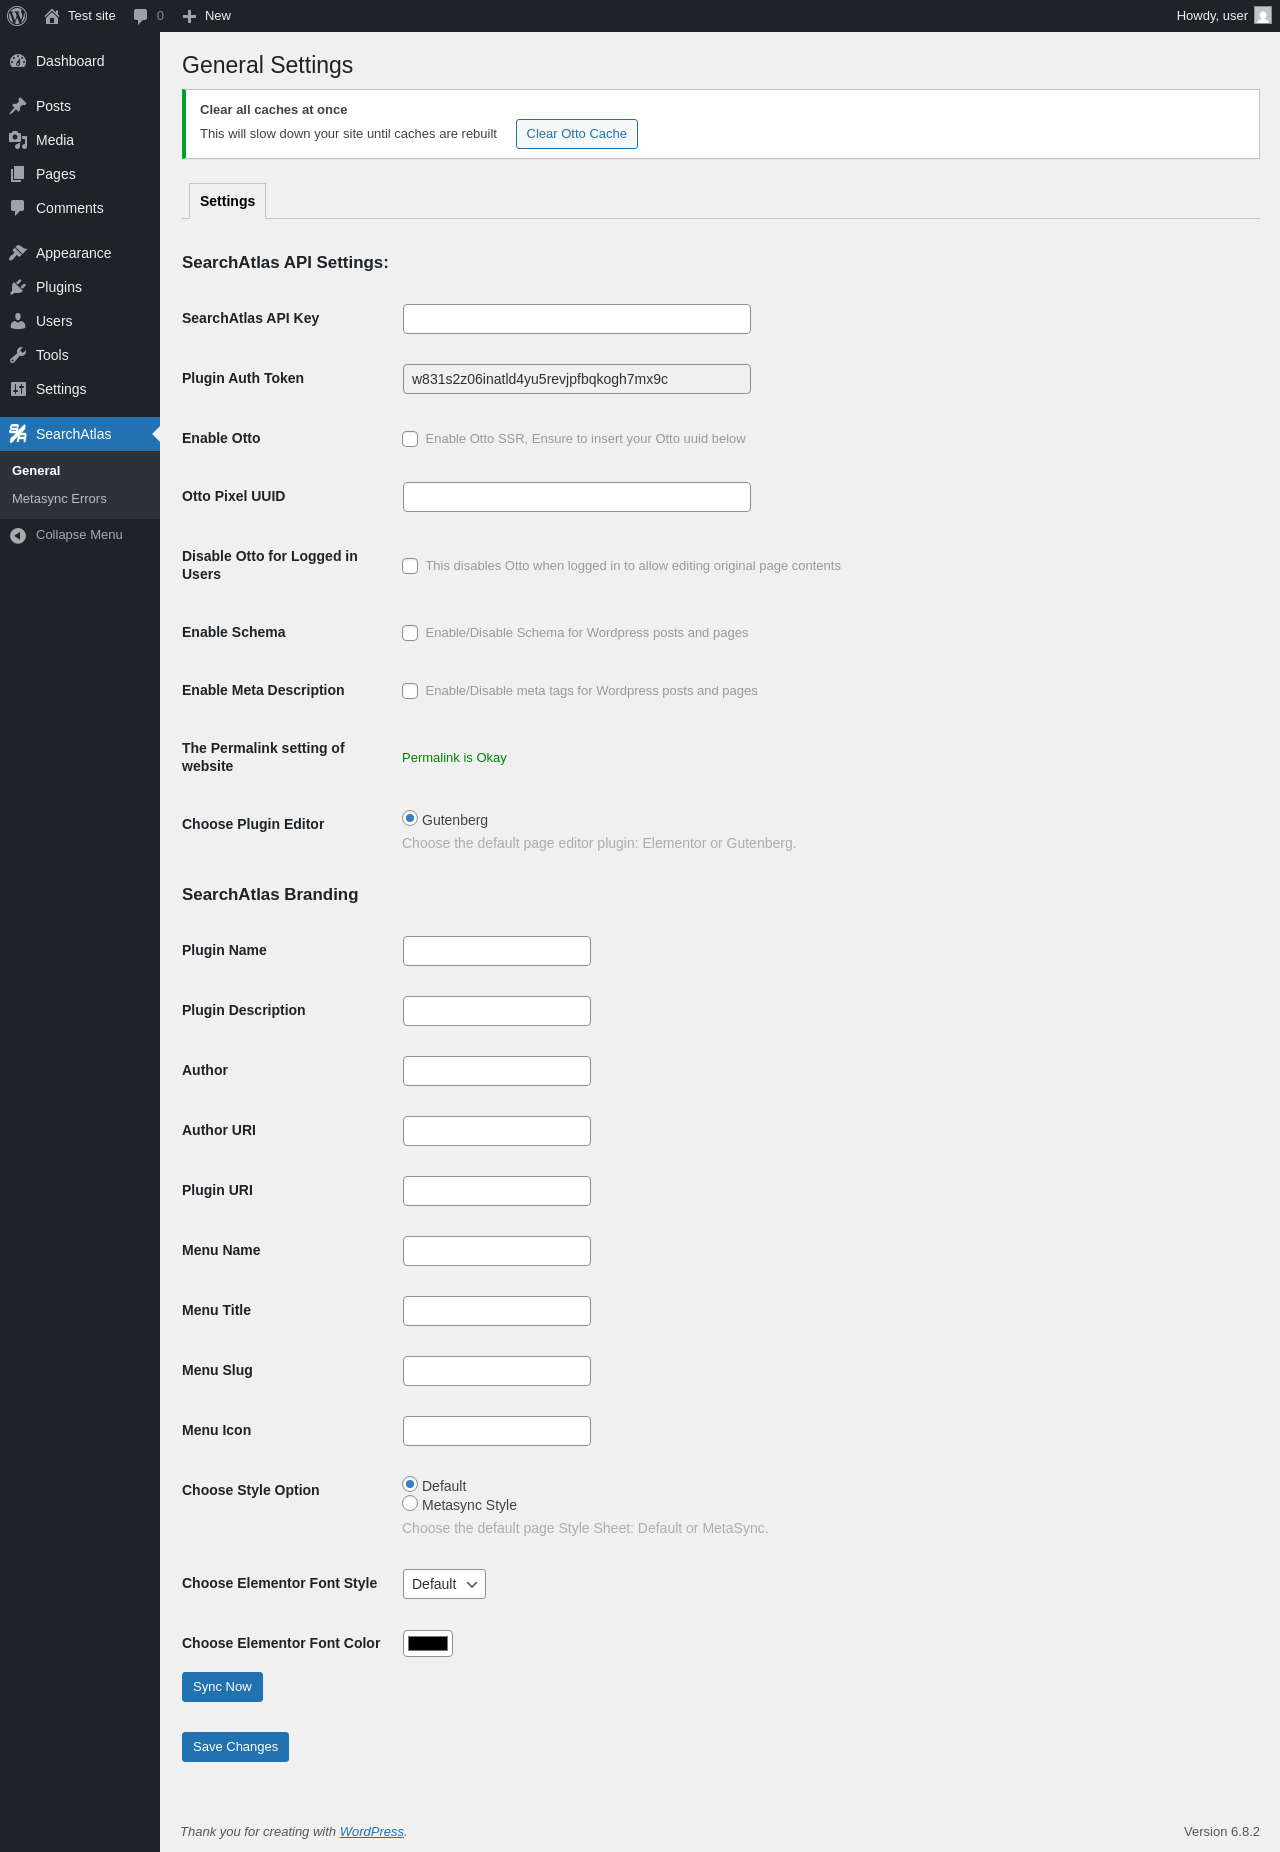Click the Media icon in sidebar
1280x1852 pixels.
(x=18, y=140)
